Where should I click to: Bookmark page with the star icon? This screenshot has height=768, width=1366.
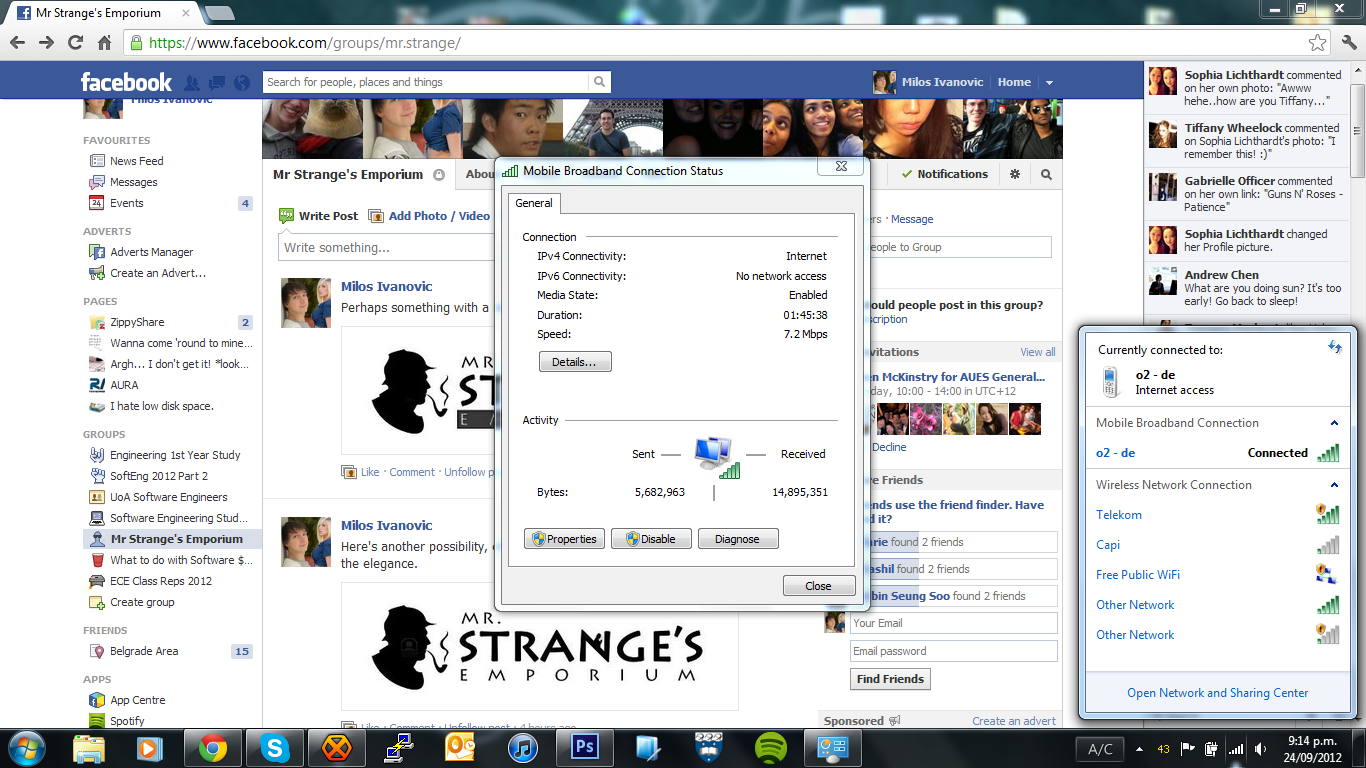pos(1318,43)
